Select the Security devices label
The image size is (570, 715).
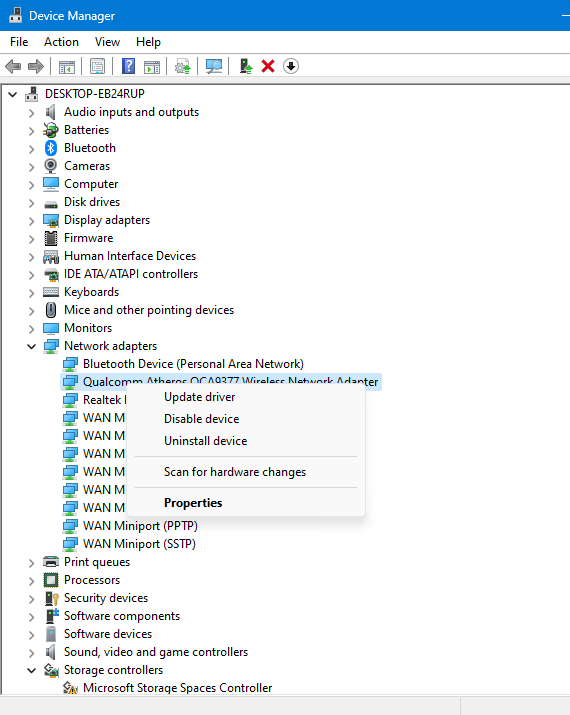click(106, 598)
